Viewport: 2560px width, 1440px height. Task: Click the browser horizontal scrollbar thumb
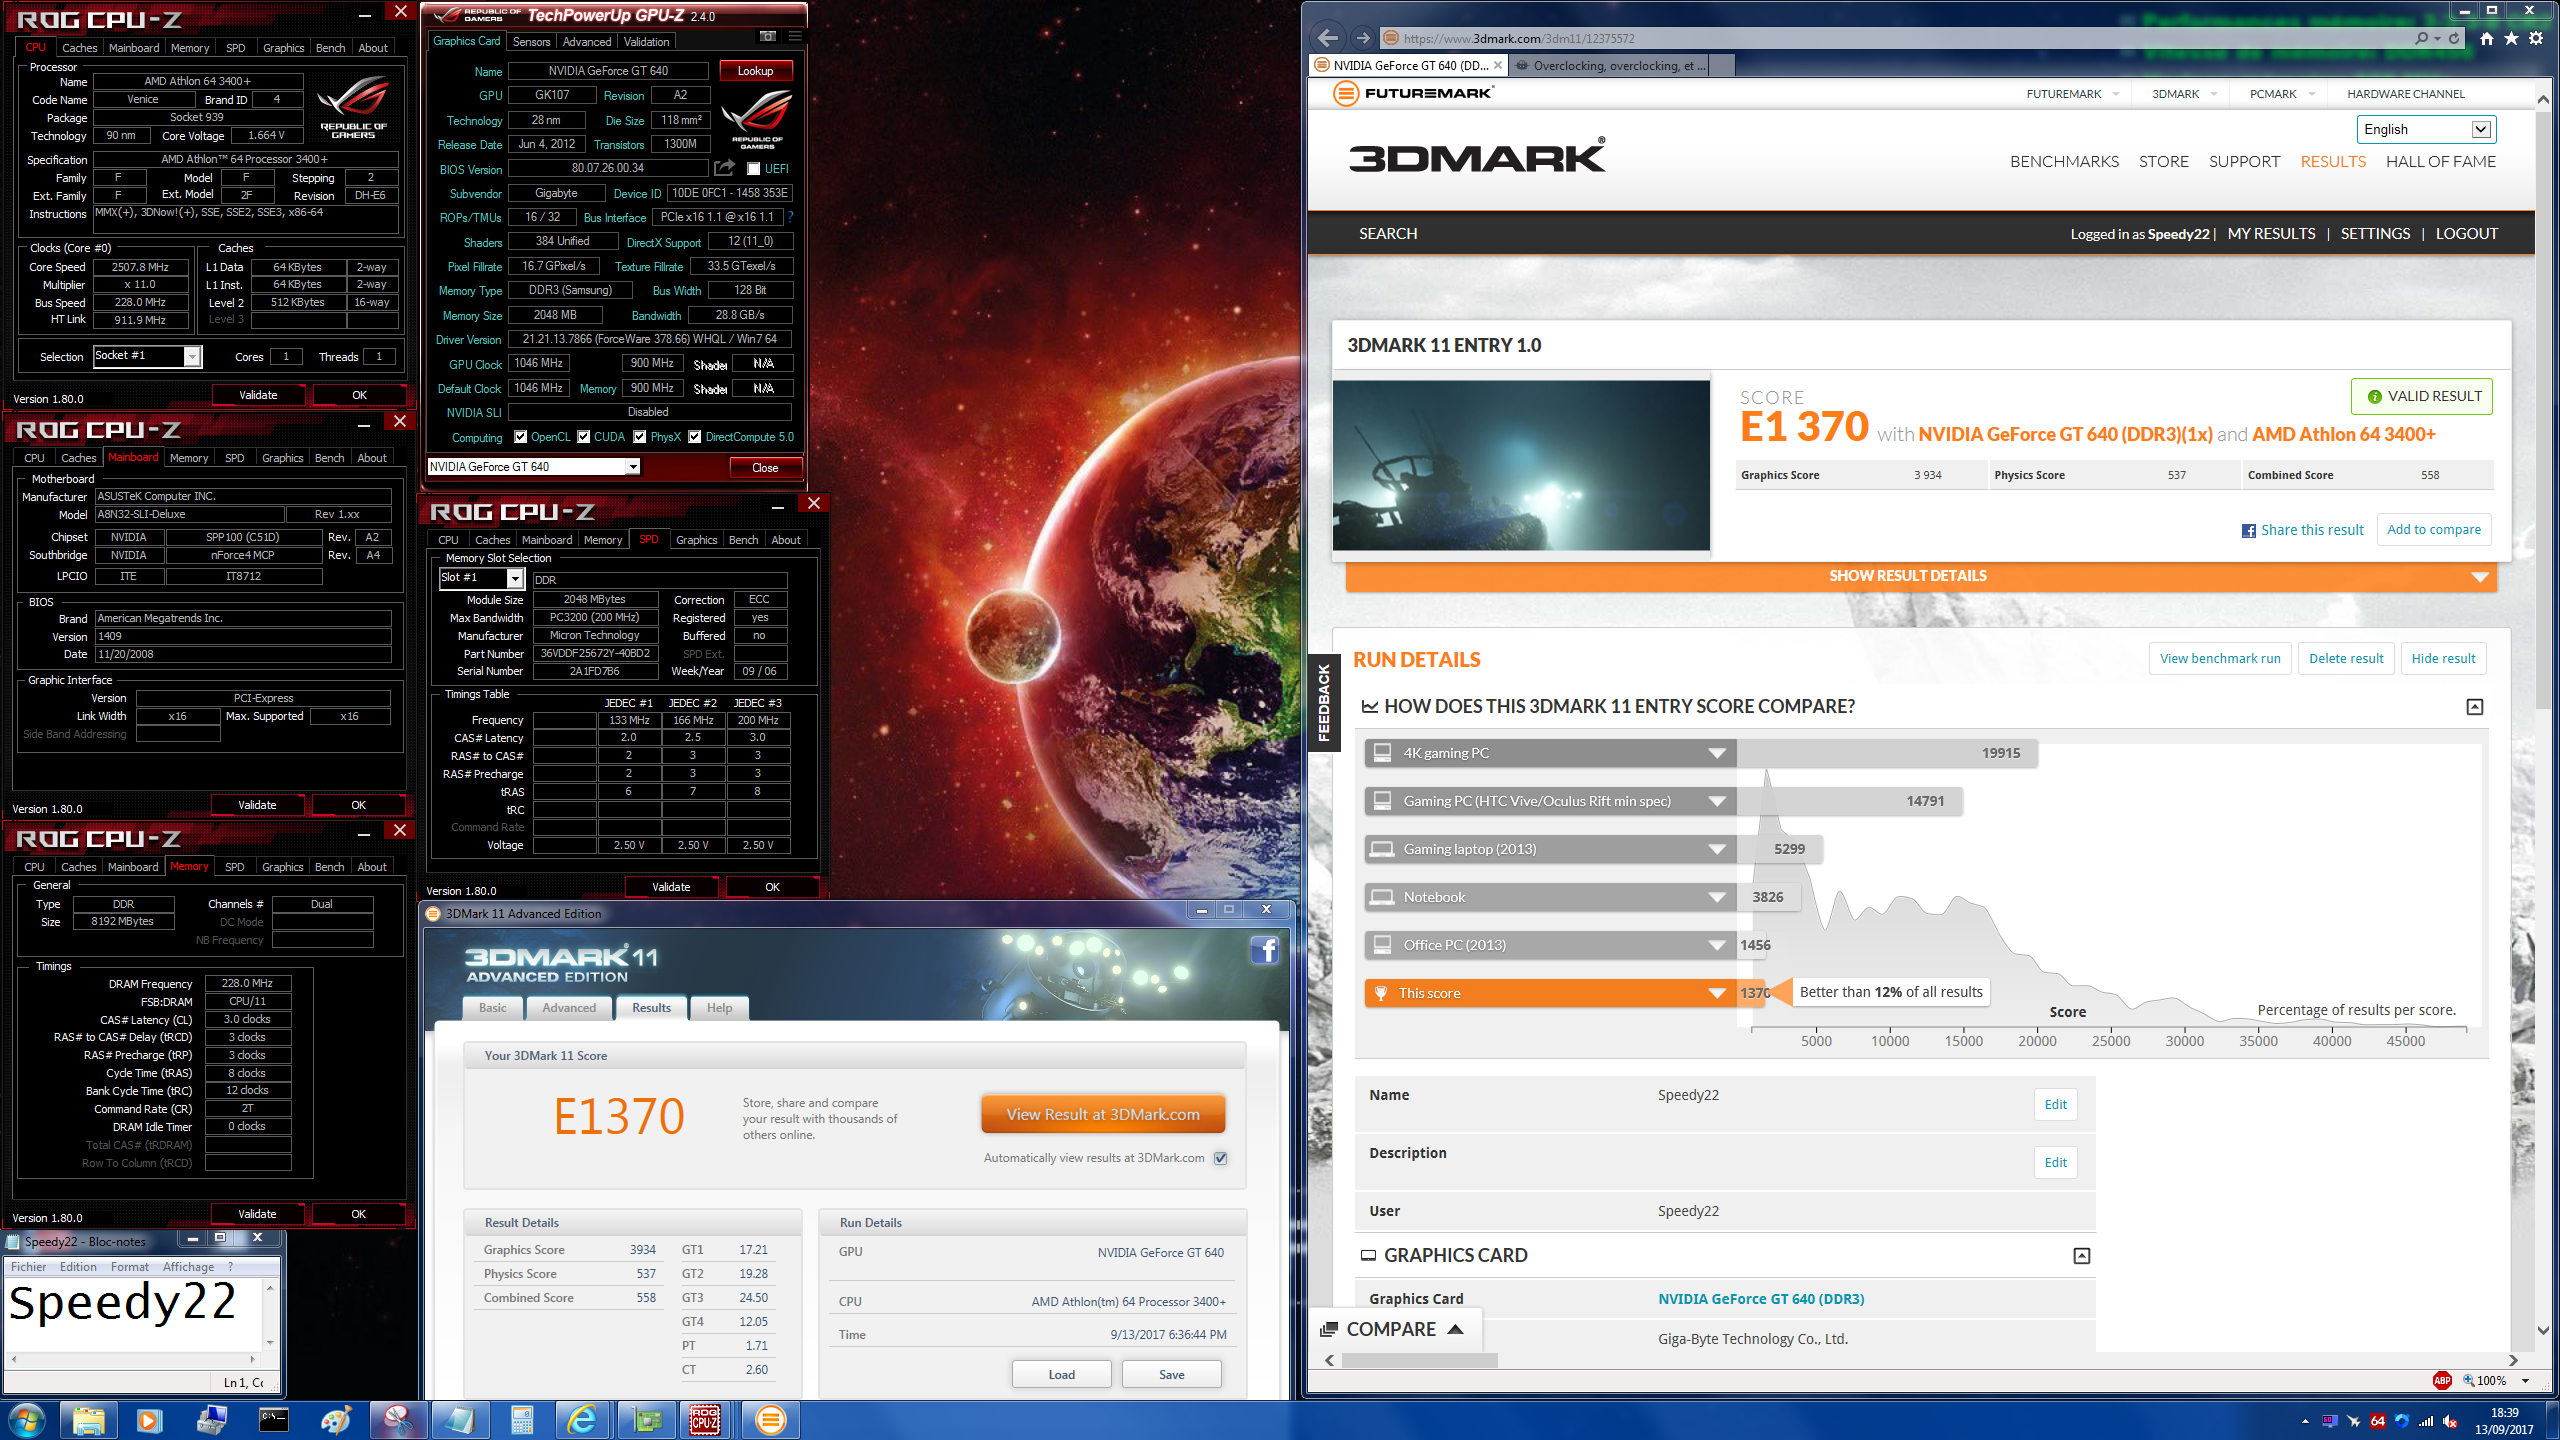(x=1419, y=1360)
